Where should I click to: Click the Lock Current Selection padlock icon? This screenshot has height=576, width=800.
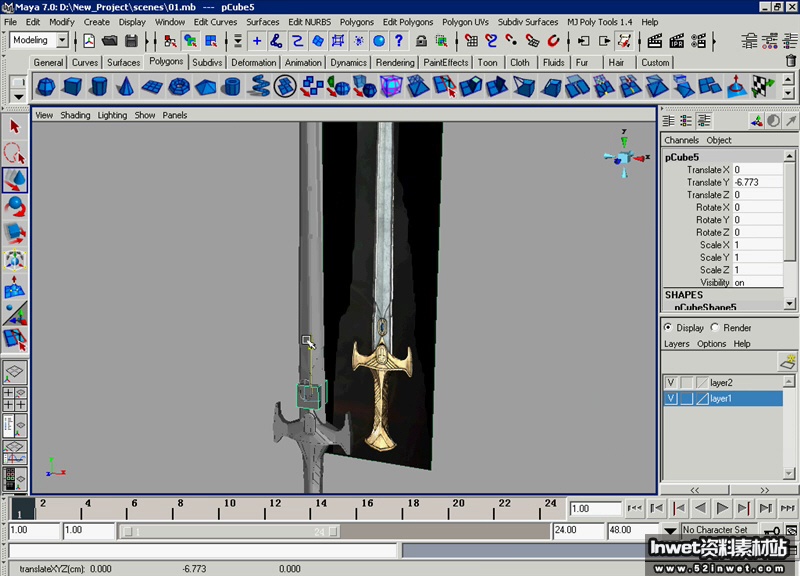click(421, 41)
